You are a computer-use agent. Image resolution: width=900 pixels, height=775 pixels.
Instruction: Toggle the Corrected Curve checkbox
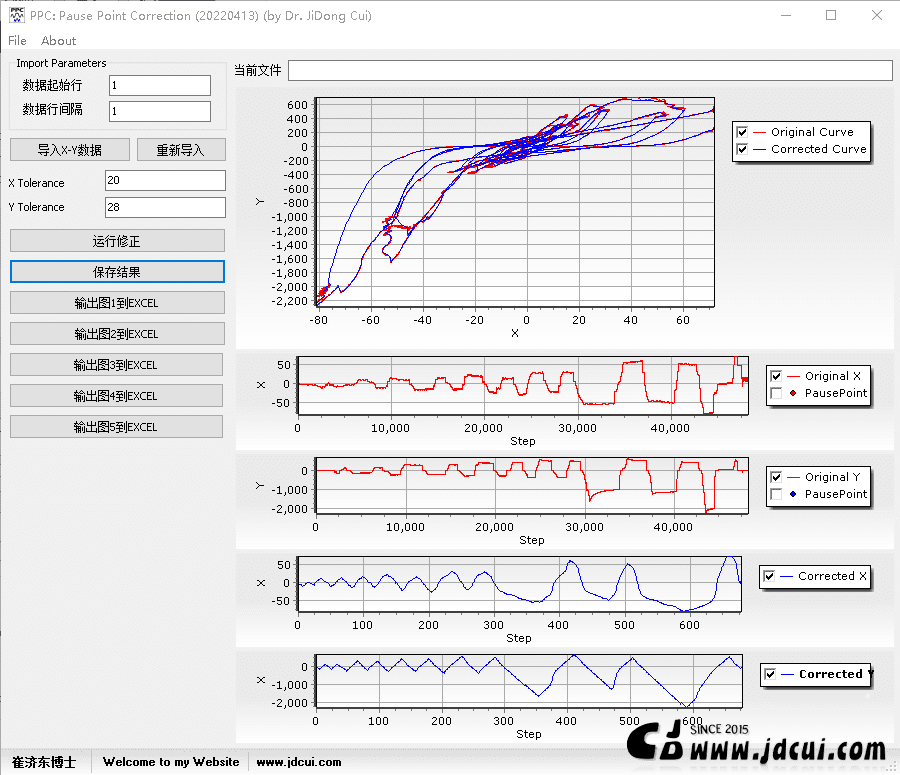[742, 149]
